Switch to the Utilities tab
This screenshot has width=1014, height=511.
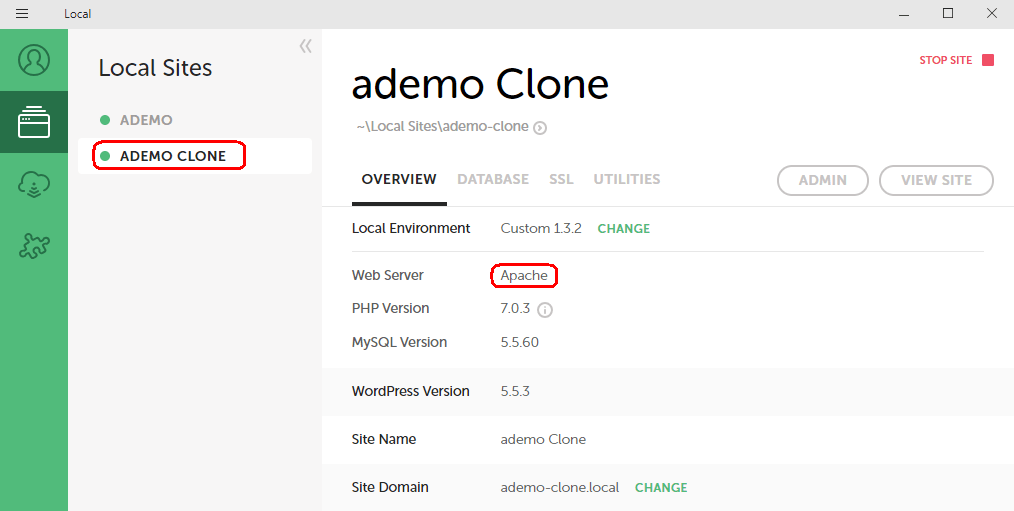pos(627,179)
